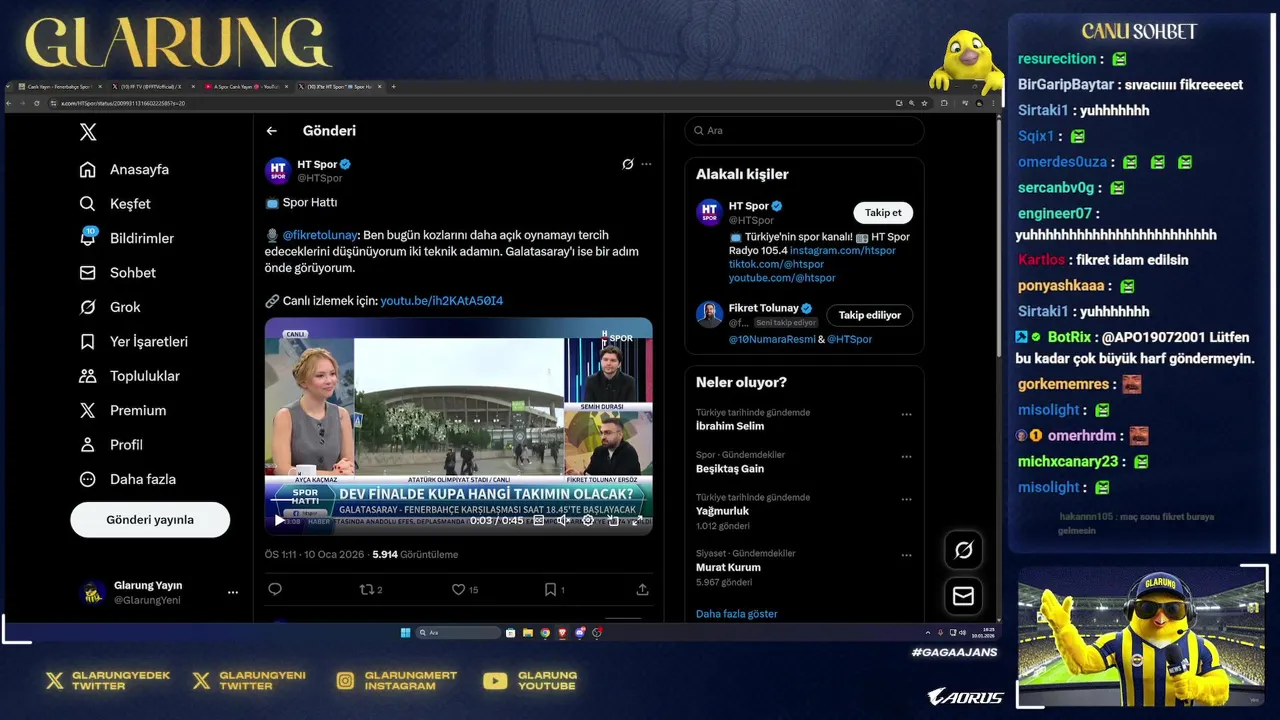
Task: Click the share icon under the post
Action: pos(642,589)
